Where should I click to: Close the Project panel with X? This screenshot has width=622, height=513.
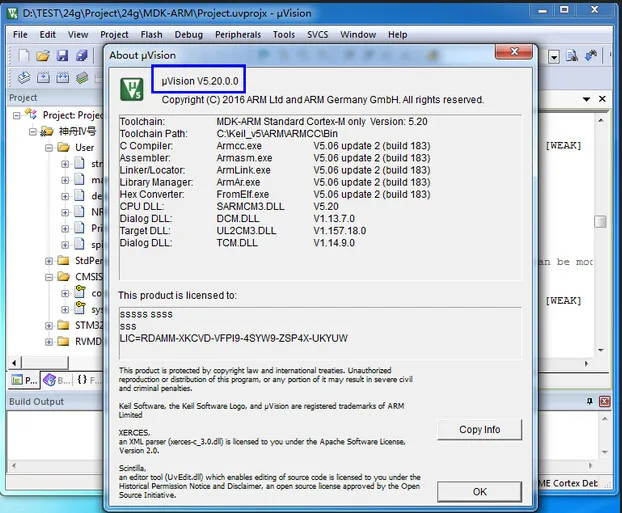point(602,99)
